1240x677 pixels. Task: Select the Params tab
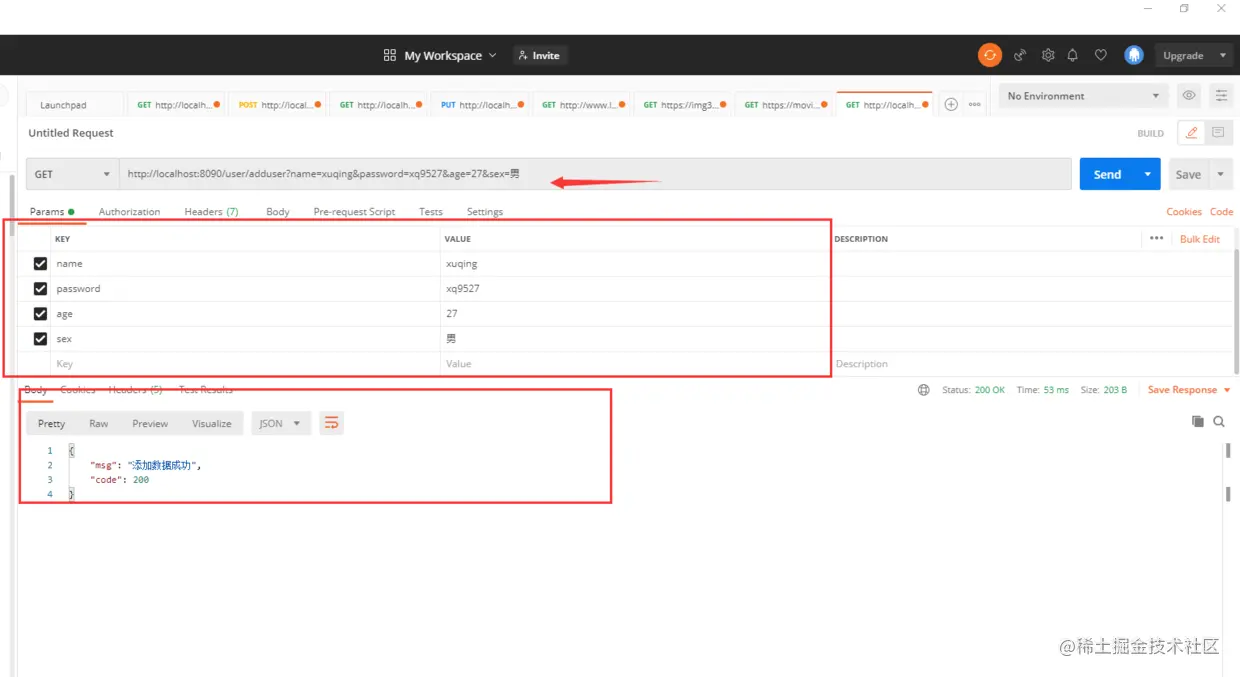tap(52, 212)
